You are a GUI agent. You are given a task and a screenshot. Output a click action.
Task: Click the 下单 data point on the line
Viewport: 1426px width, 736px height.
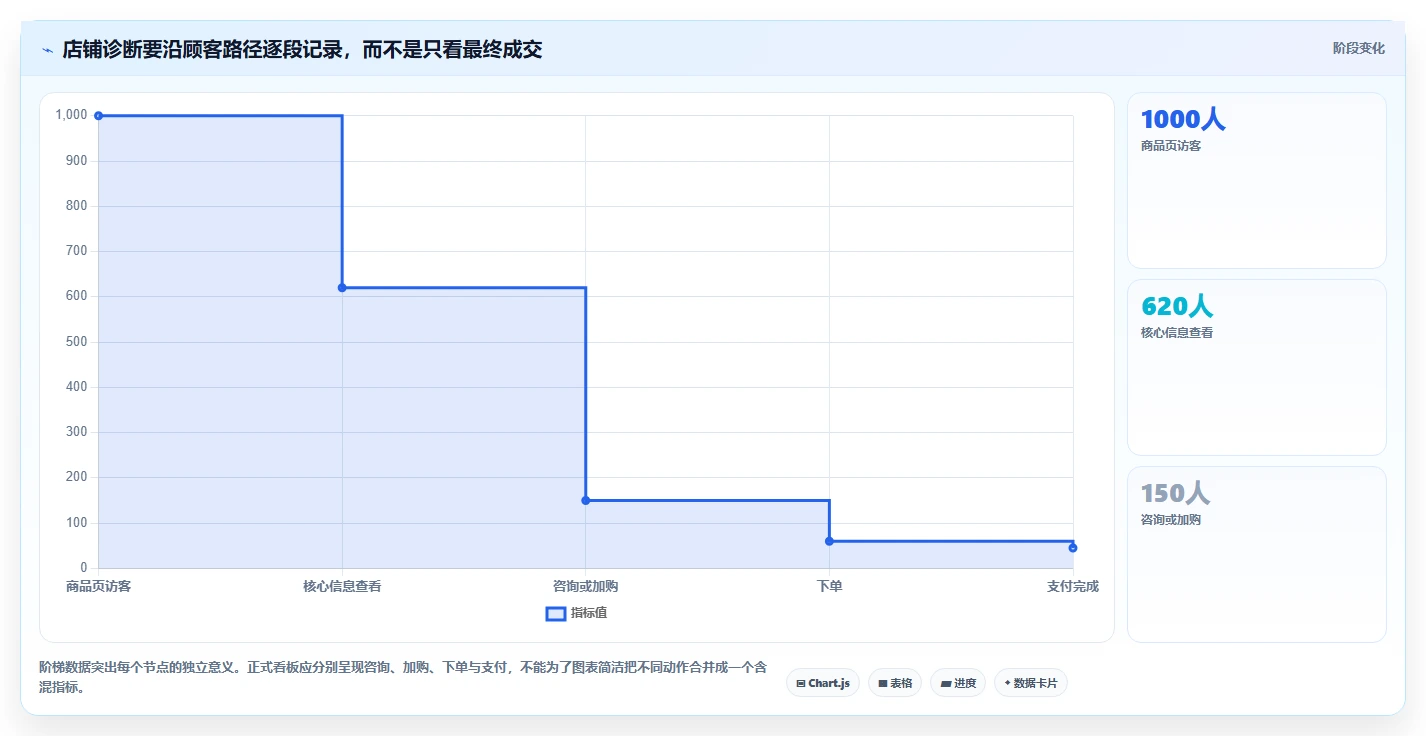pyautogui.click(x=829, y=541)
